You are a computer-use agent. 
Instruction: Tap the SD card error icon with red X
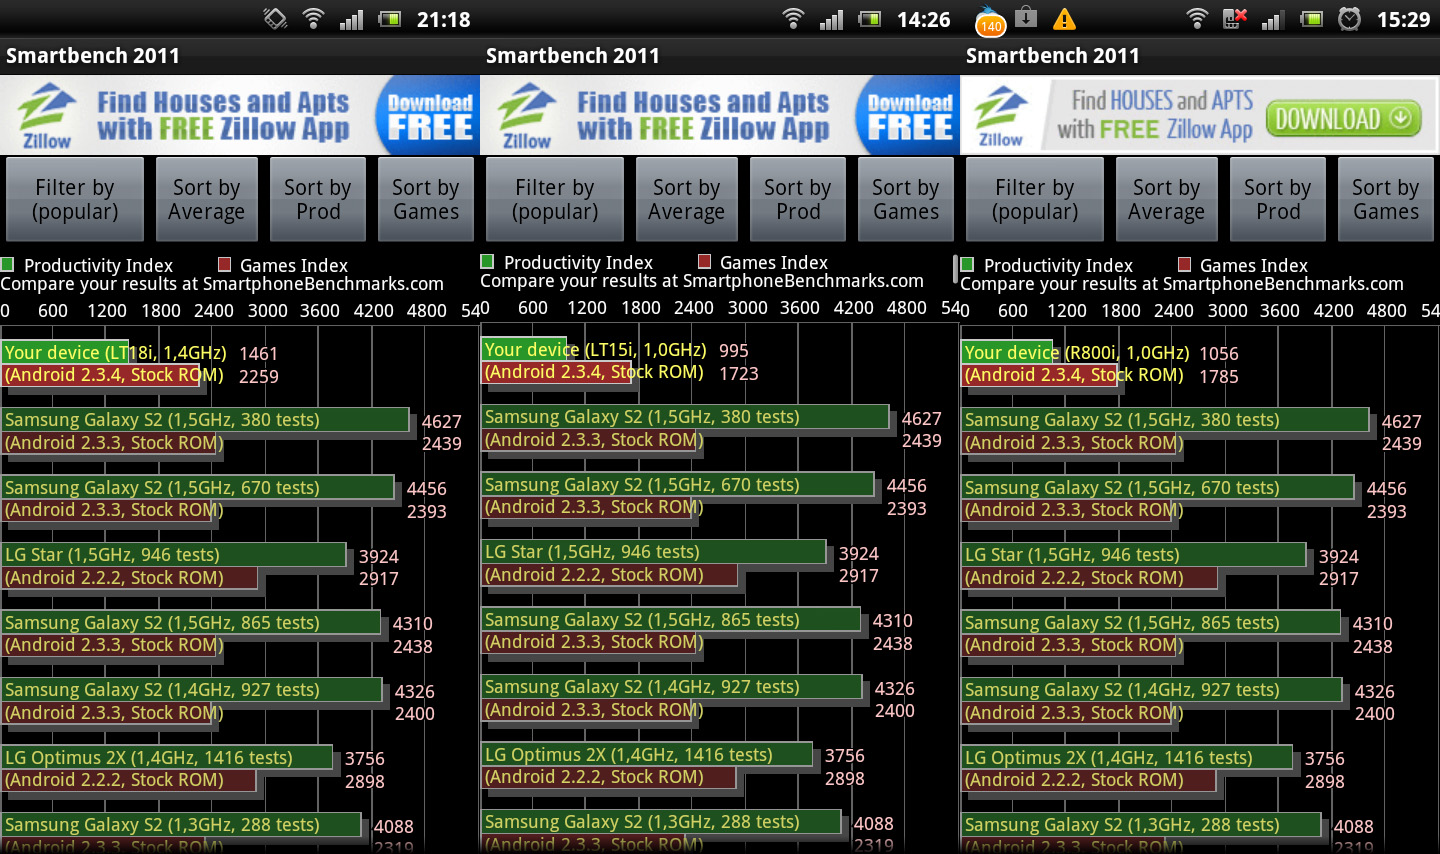click(x=1235, y=18)
